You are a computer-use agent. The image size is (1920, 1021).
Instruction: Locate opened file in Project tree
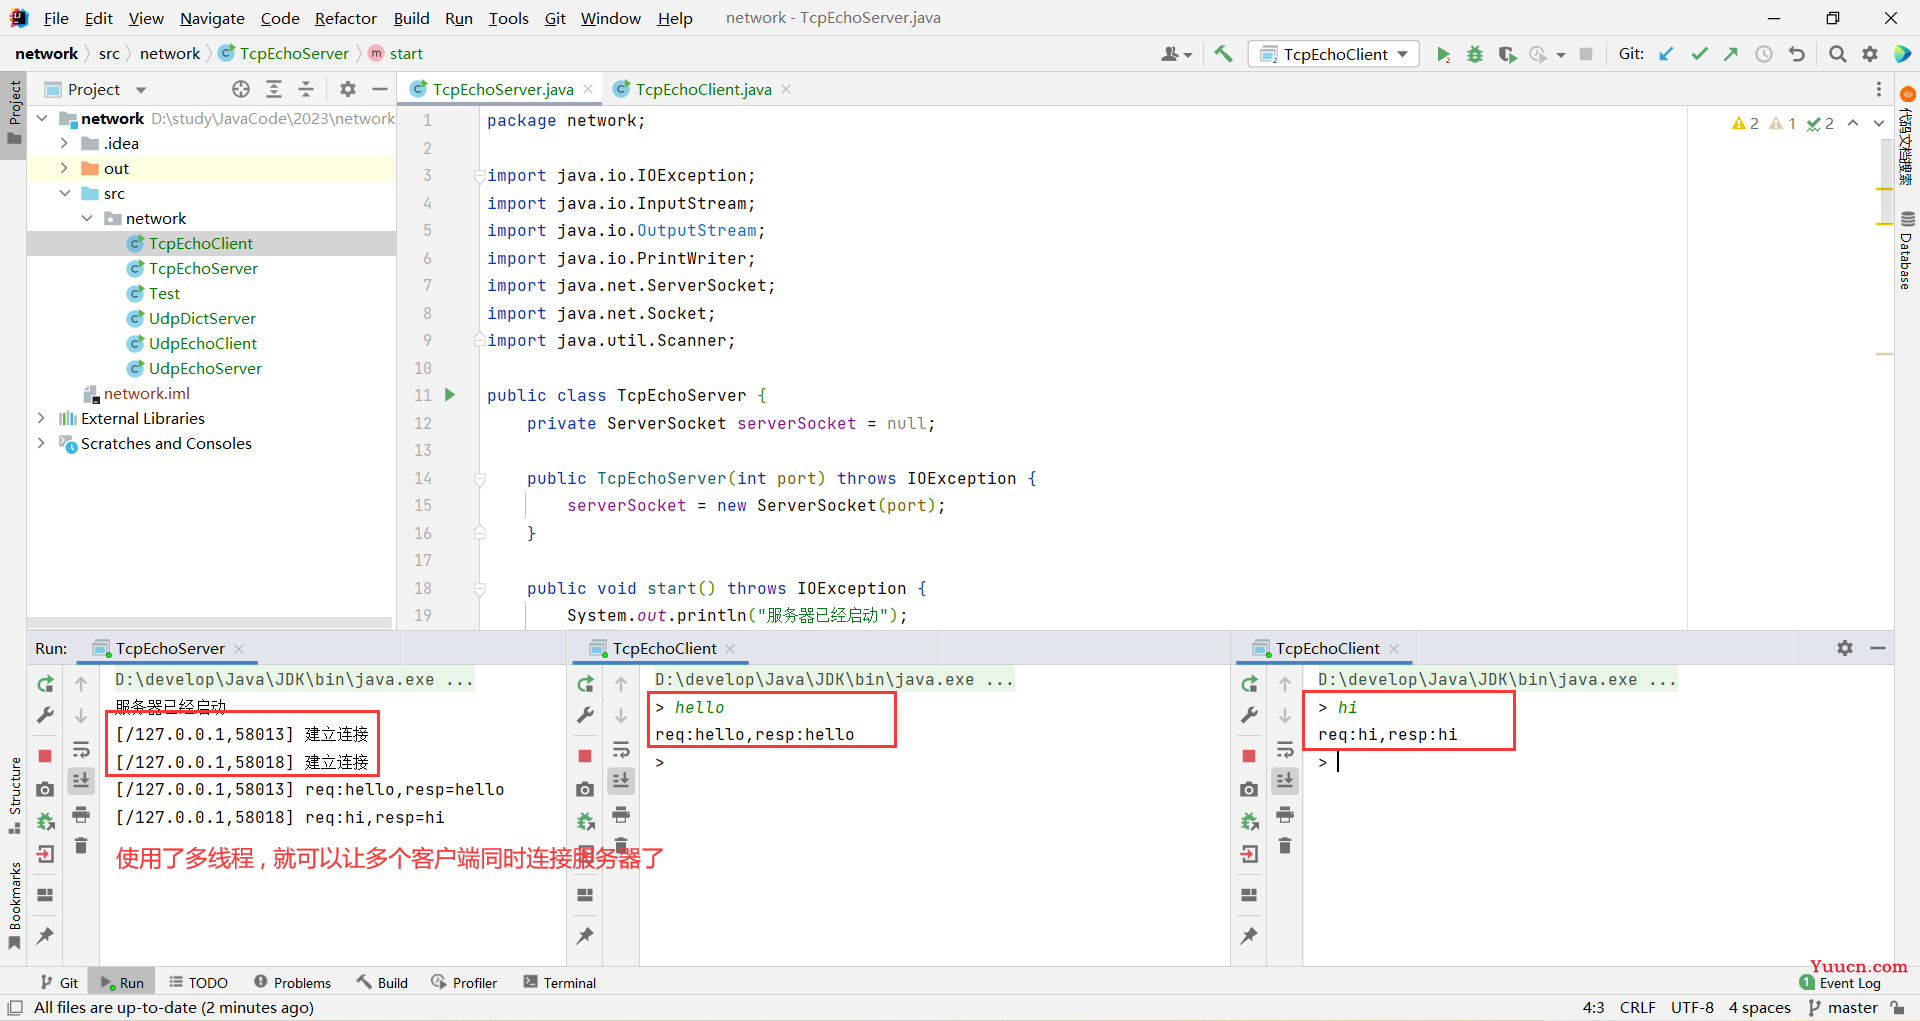pos(241,89)
